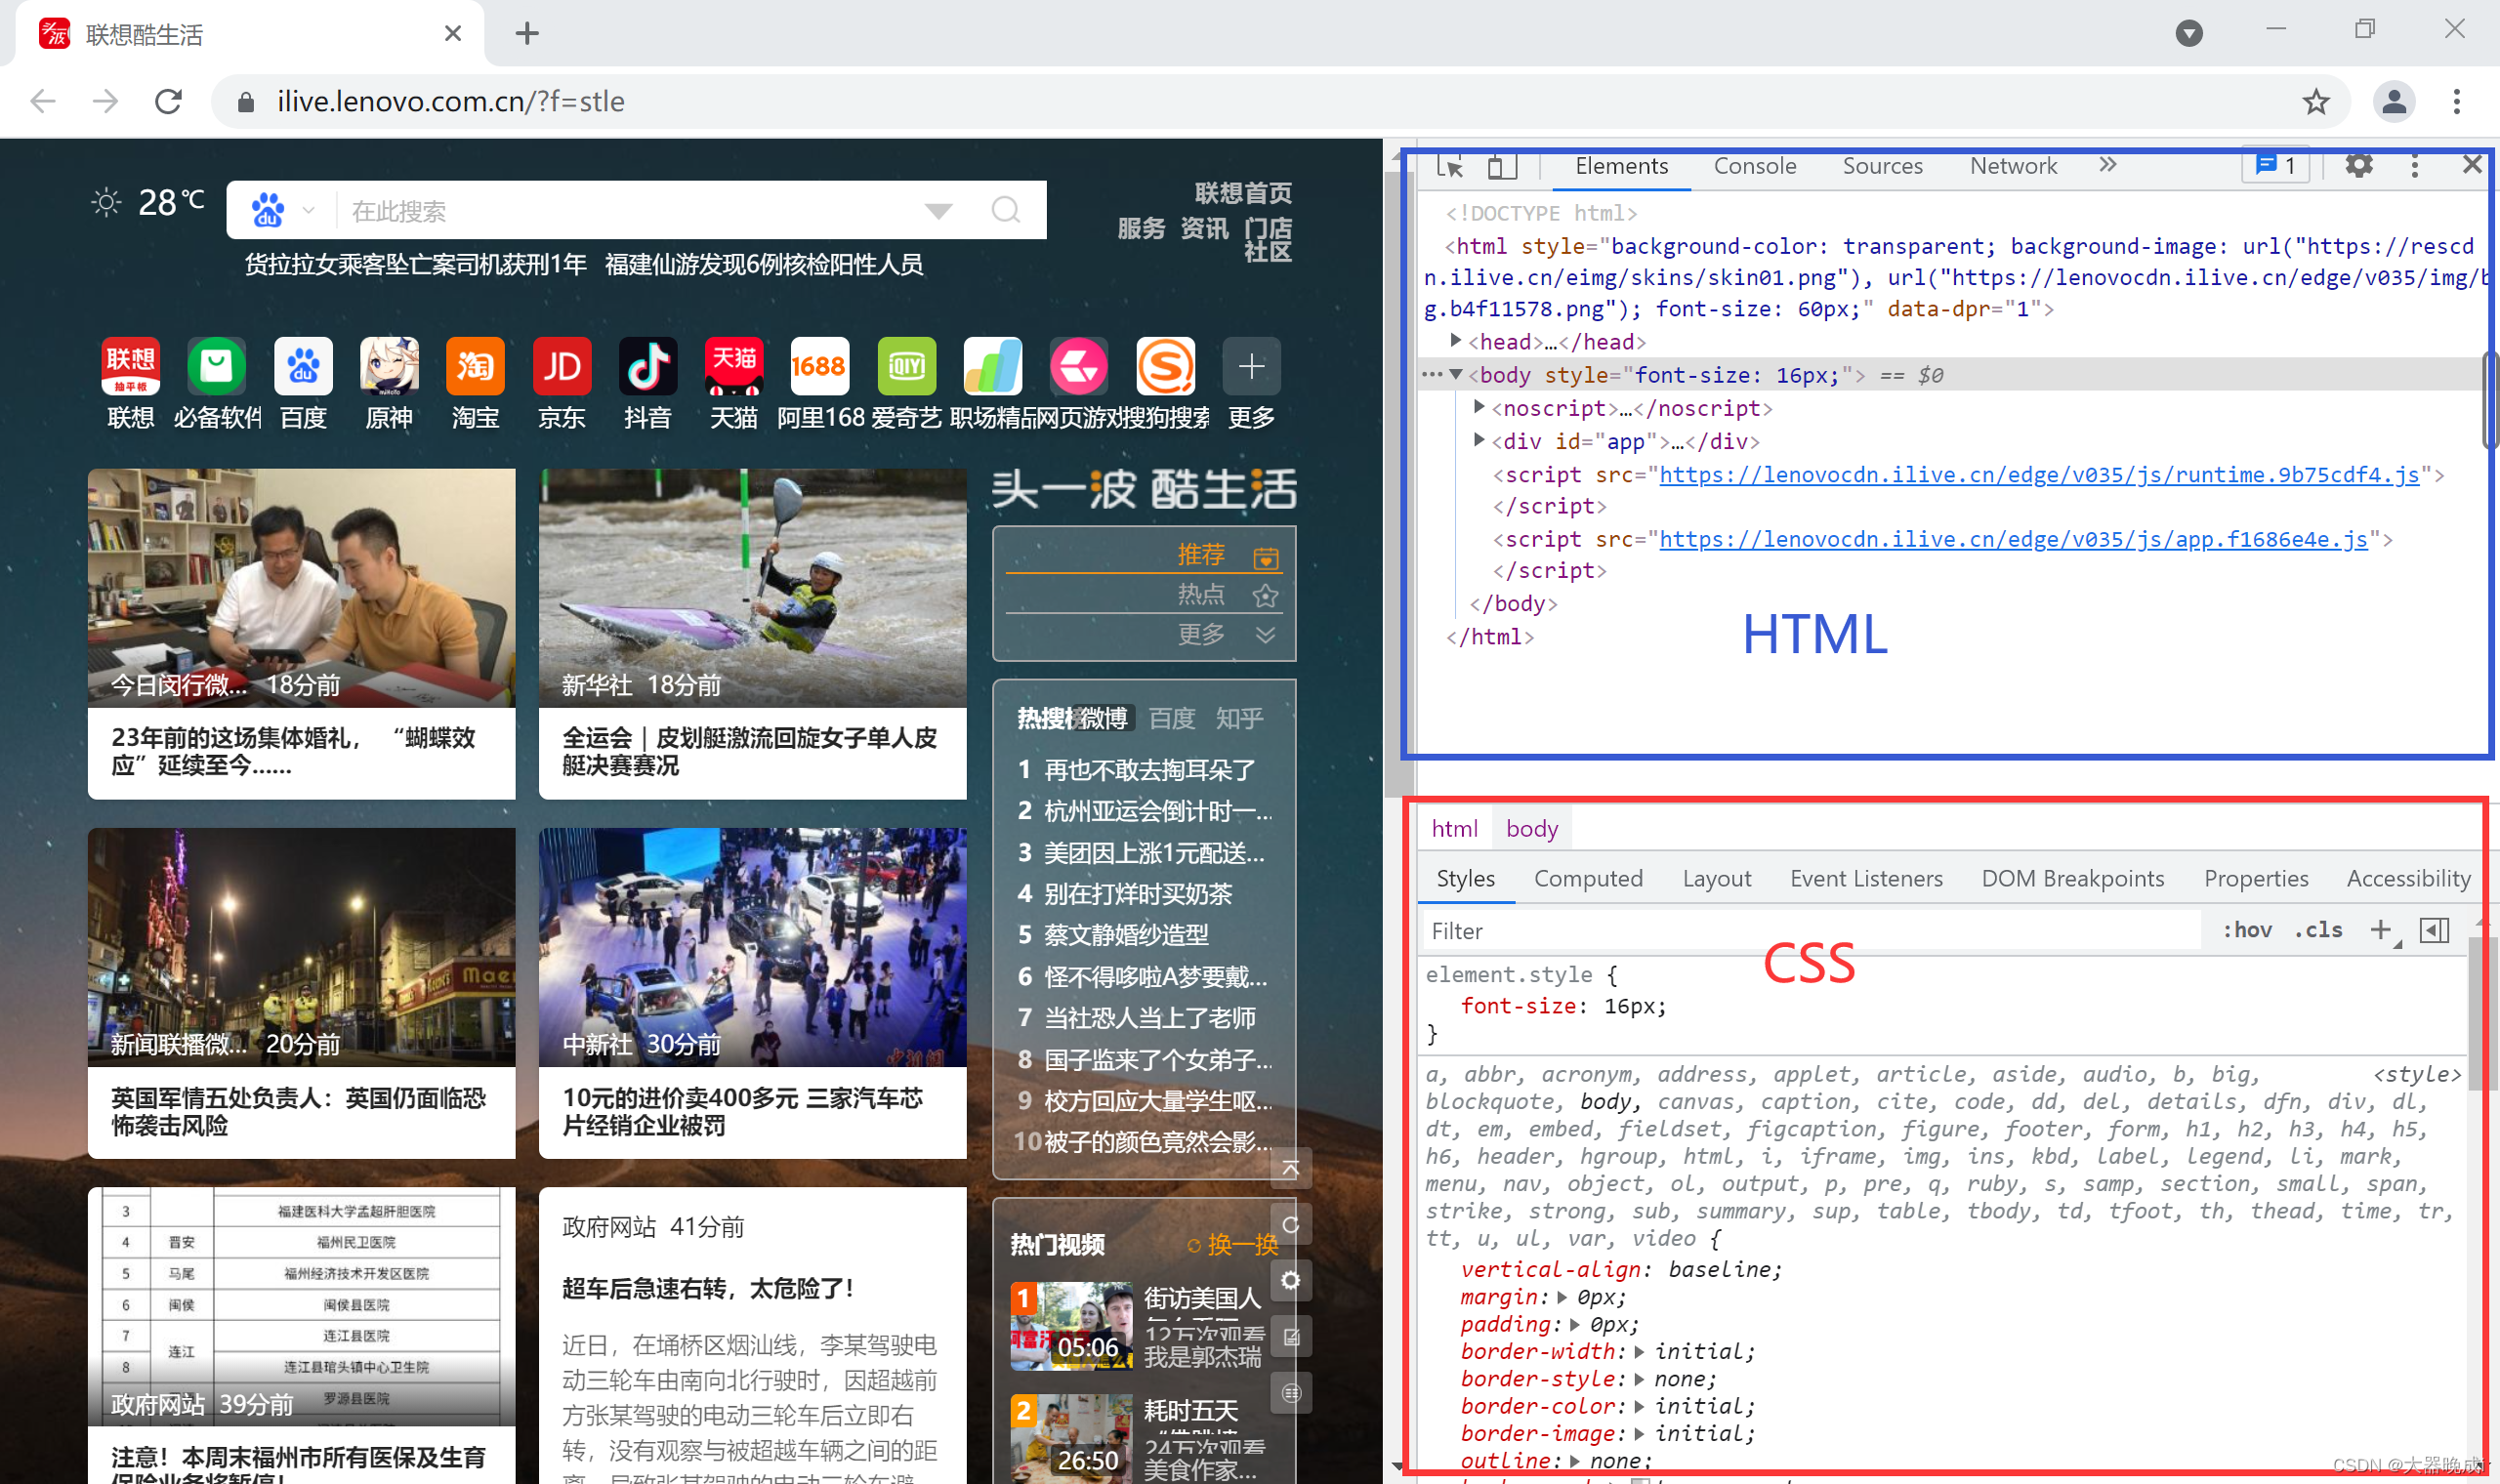Screen dimensions: 2500x1484
Task: Activate the DevTools element inspector tool
Action: coord(1450,166)
